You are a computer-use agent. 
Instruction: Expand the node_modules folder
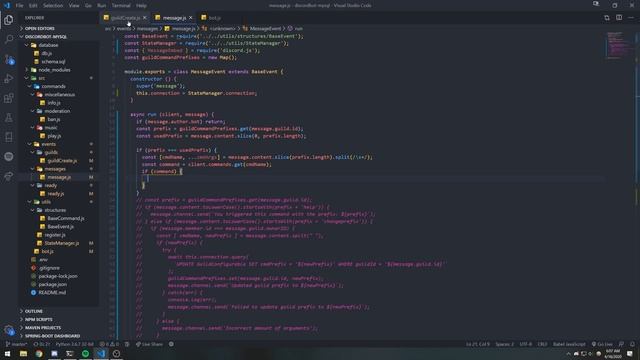click(x=54, y=70)
